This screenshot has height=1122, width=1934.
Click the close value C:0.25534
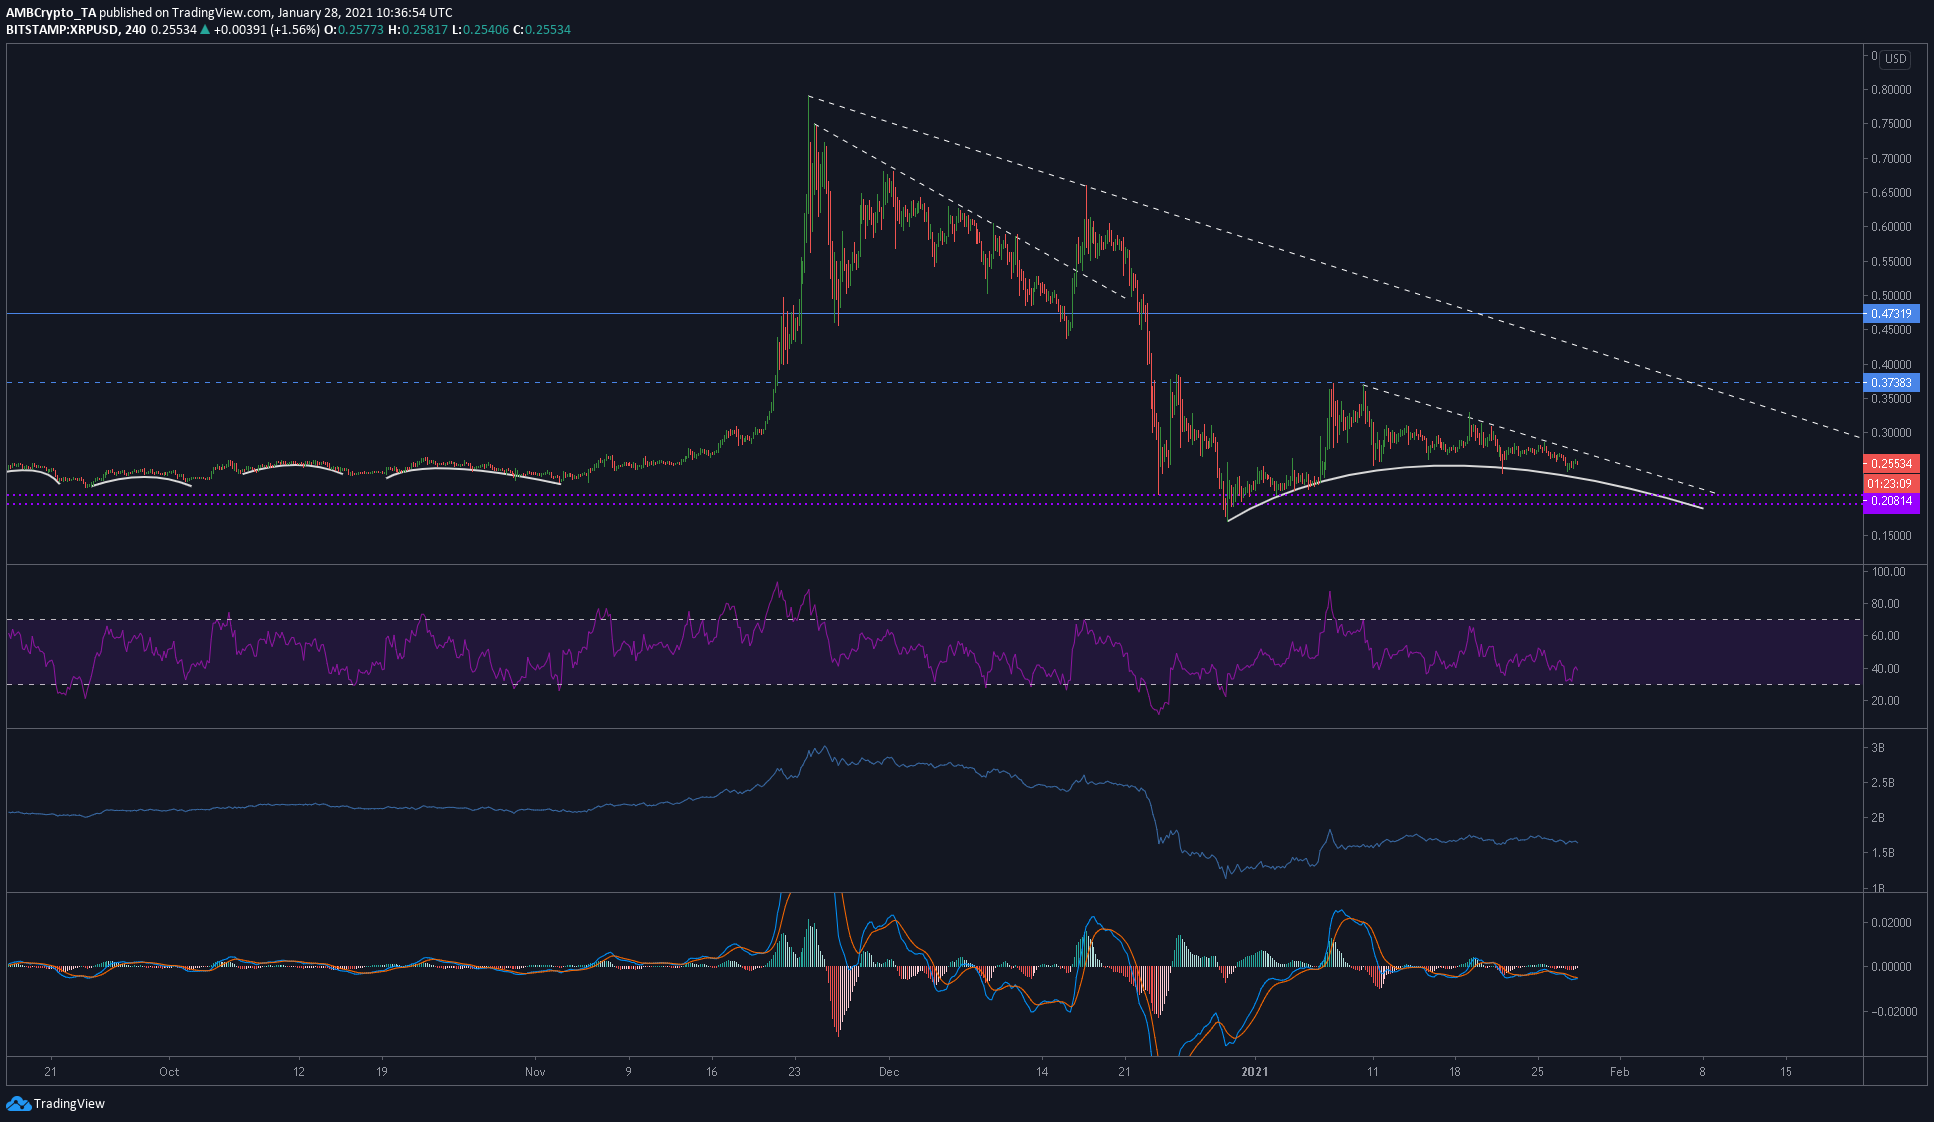pyautogui.click(x=541, y=30)
